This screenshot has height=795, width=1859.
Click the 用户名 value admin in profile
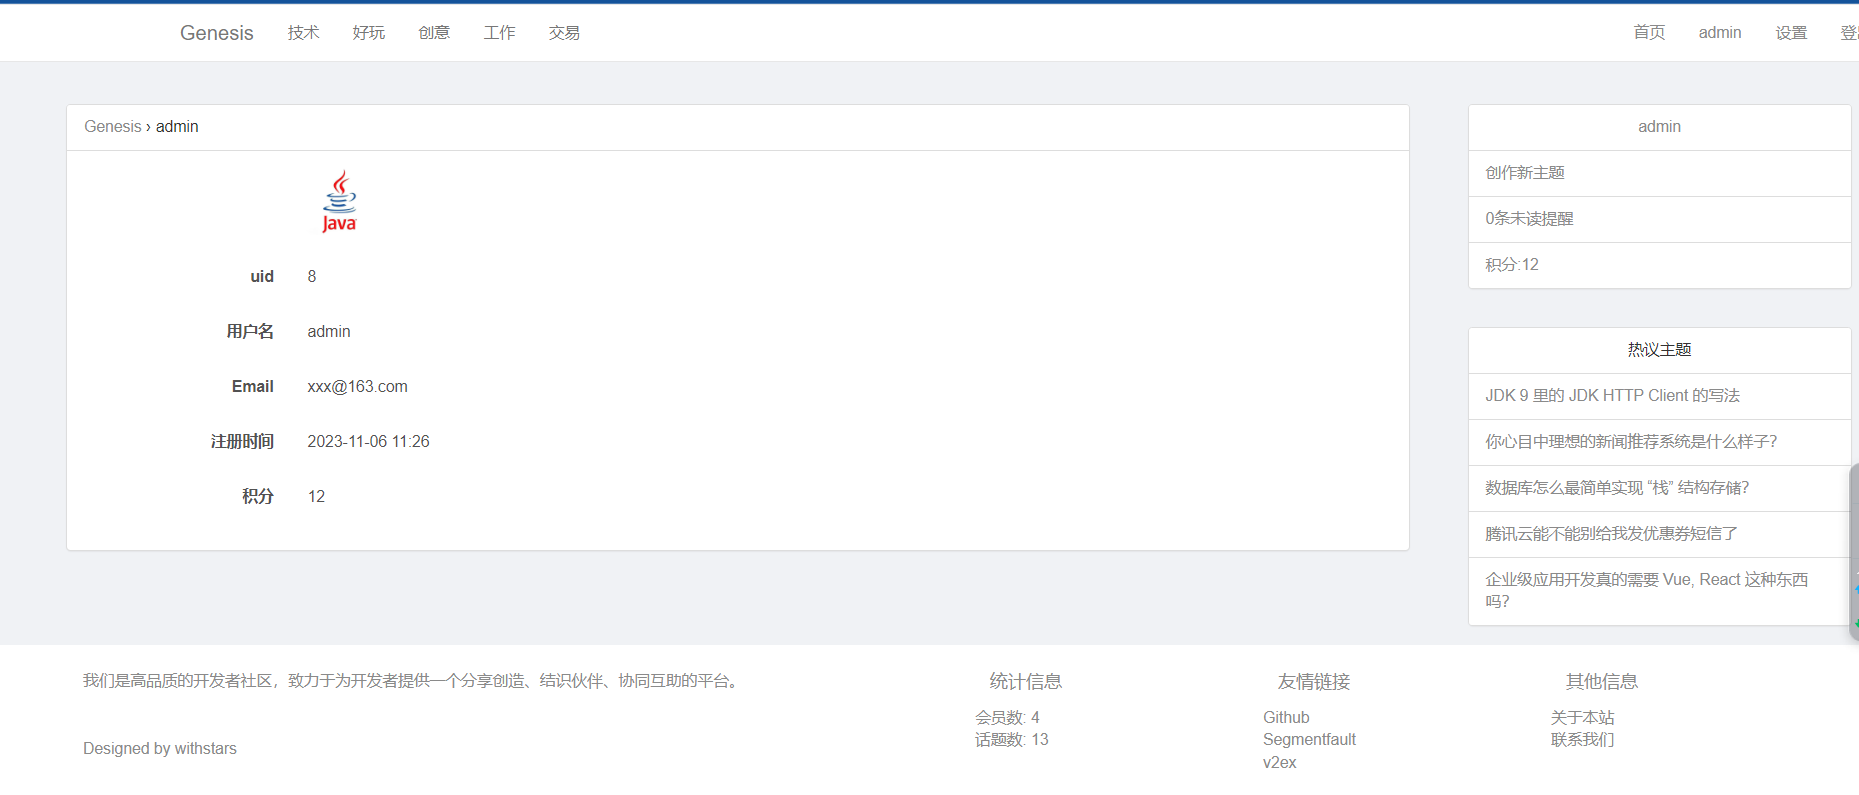tap(328, 332)
